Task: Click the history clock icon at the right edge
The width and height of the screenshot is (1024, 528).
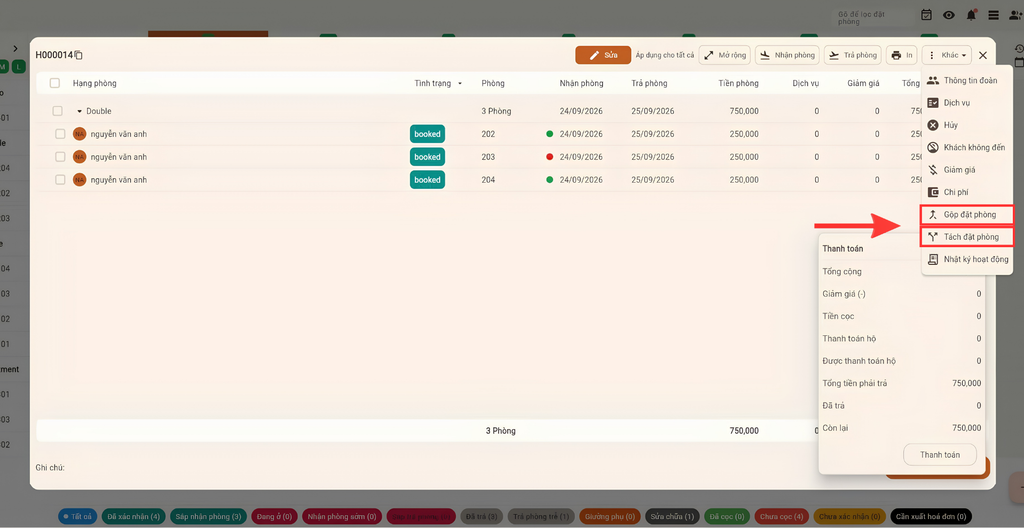Action: pos(1019,48)
